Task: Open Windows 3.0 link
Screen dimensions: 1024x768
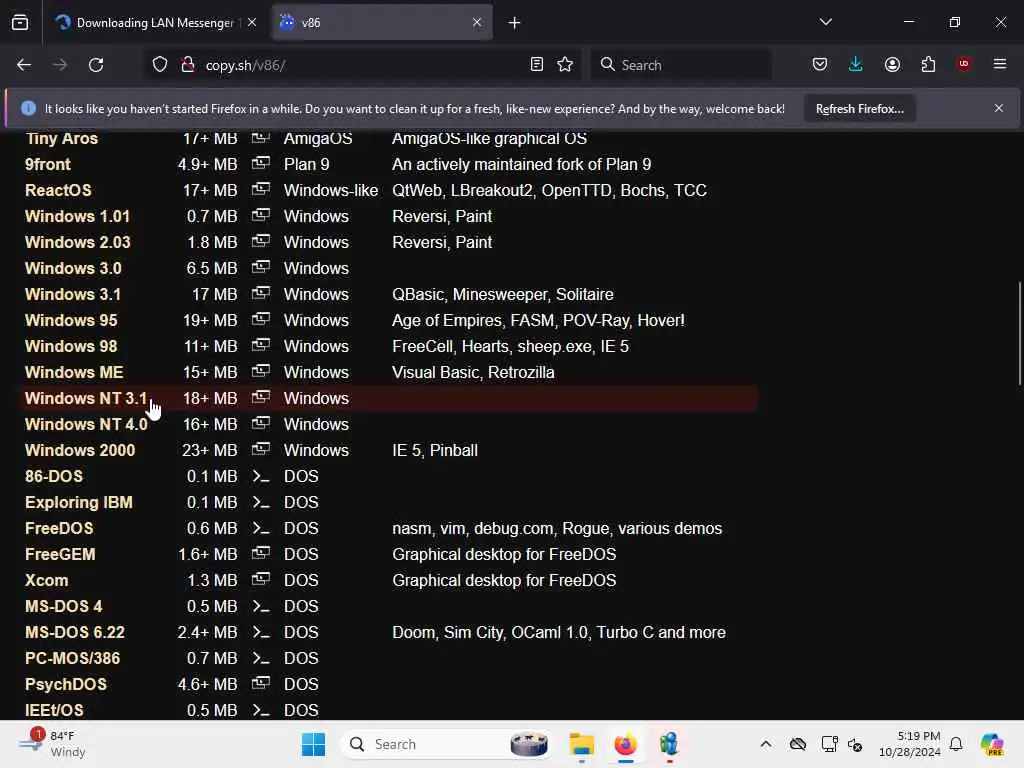Action: click(x=73, y=268)
